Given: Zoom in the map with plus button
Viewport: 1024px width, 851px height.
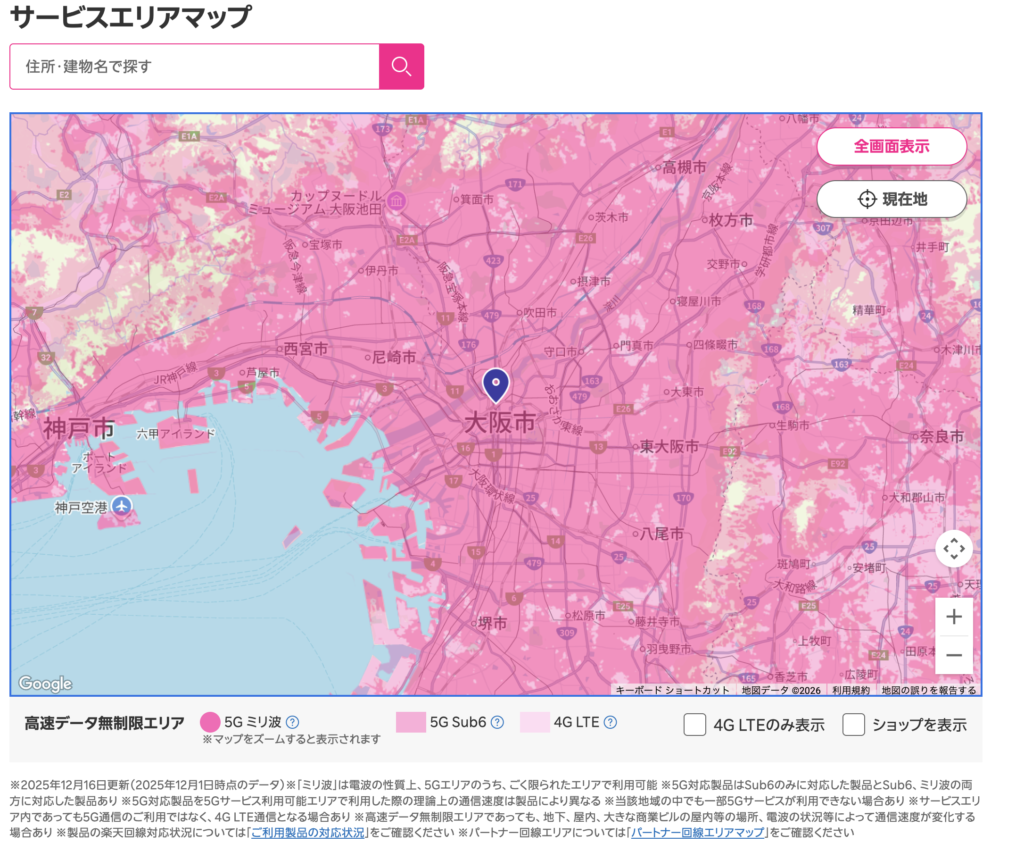Looking at the screenshot, I should pos(953,617).
